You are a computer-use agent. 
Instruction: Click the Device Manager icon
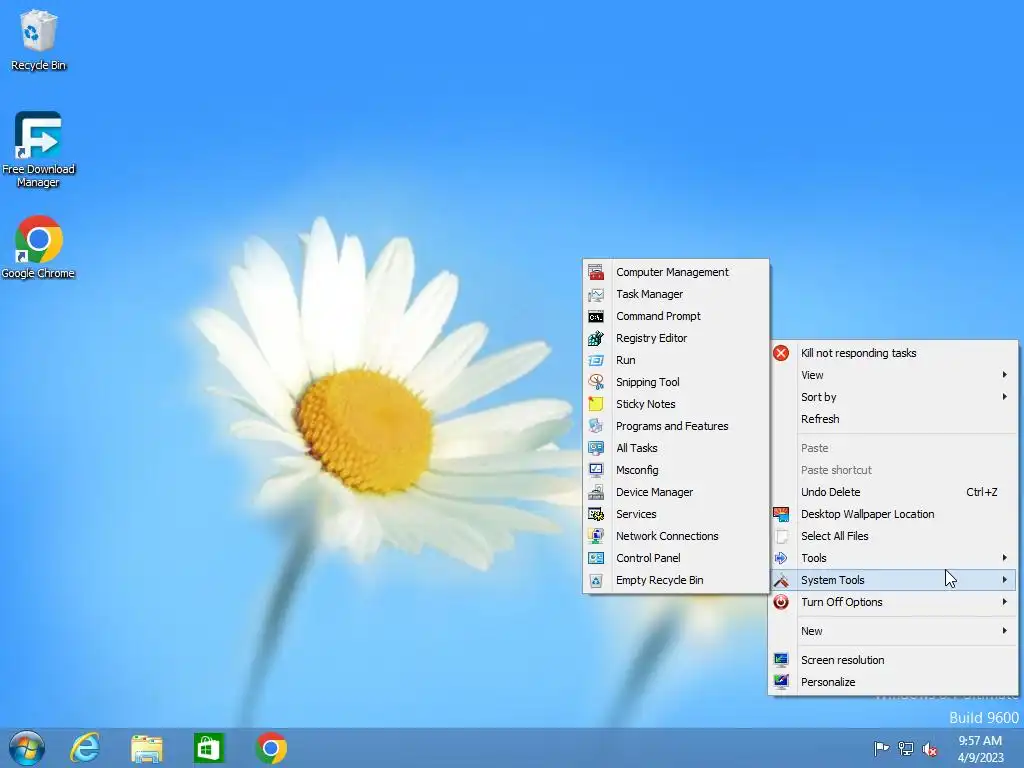click(596, 492)
